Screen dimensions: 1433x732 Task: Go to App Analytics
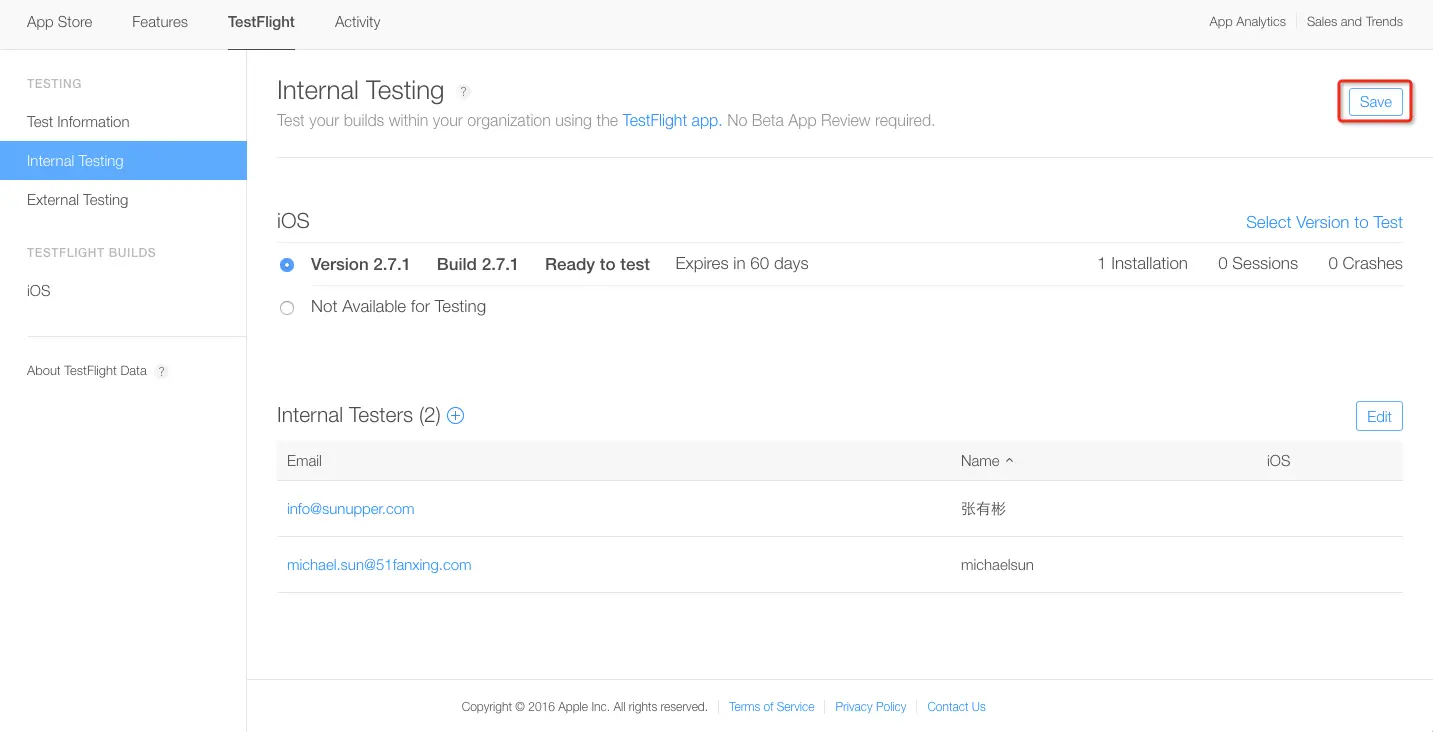pos(1247,22)
